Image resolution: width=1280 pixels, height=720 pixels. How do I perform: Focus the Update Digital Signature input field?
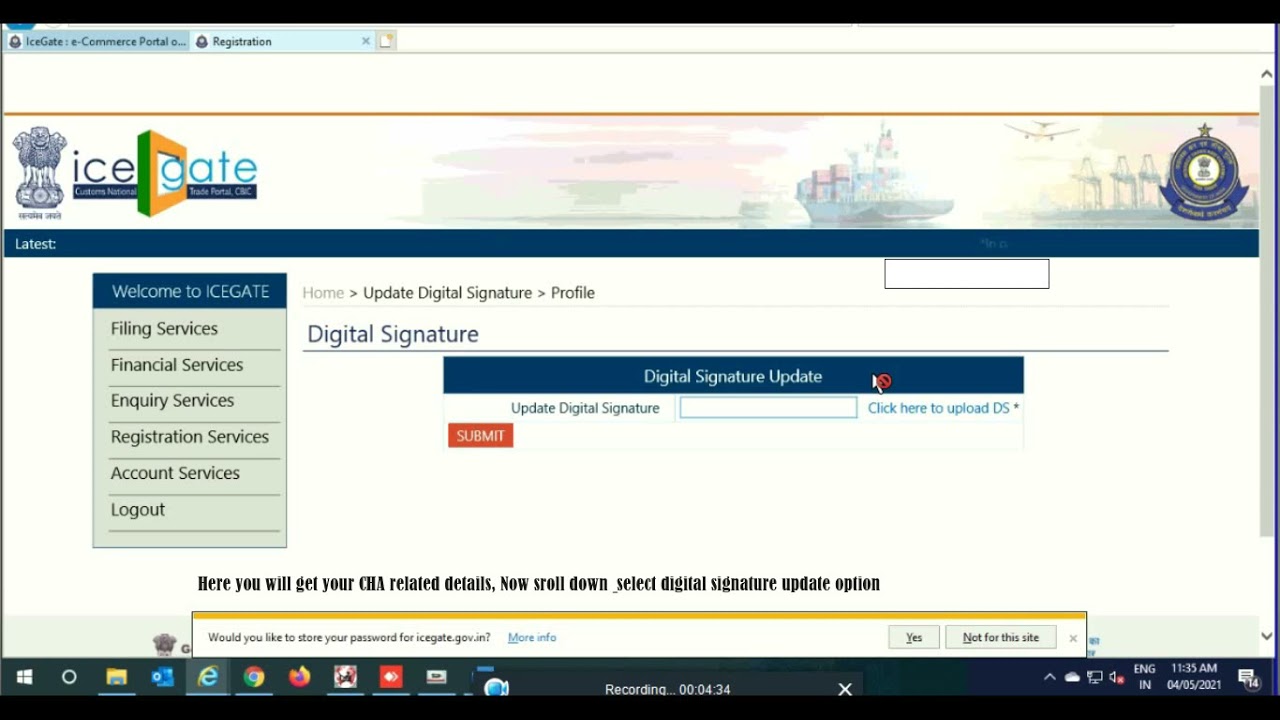768,408
